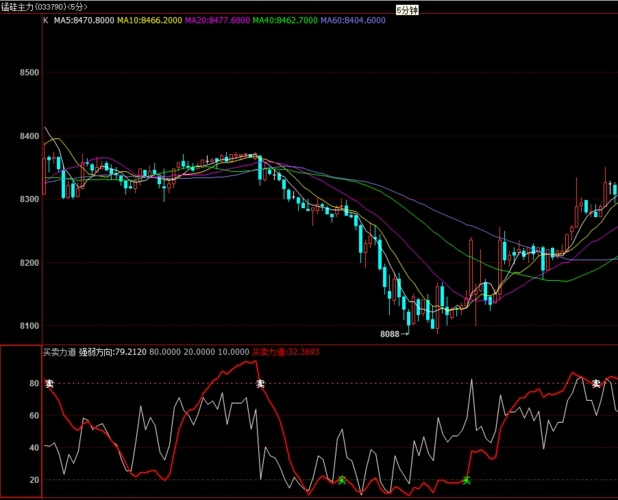Click the 8200 price axis label
Image resolution: width=618 pixels, height=500 pixels.
pyautogui.click(x=30, y=263)
